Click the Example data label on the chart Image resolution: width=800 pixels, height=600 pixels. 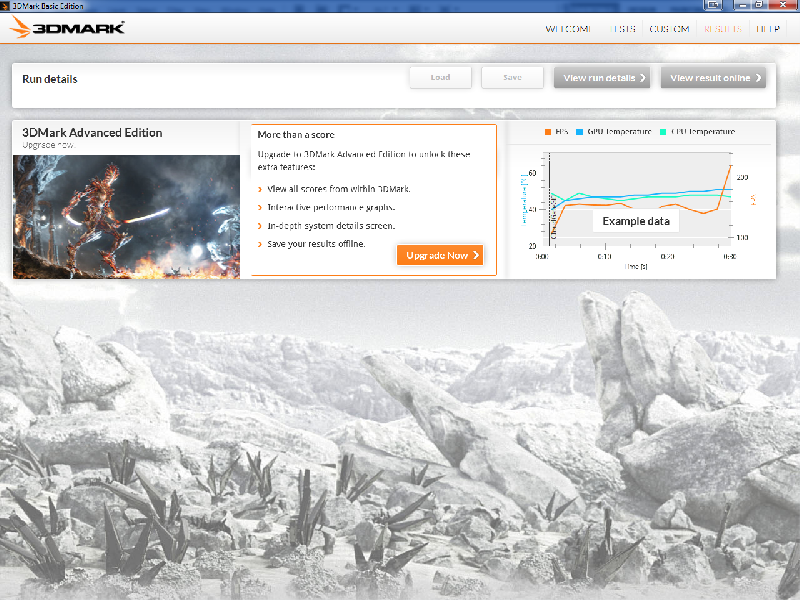pyautogui.click(x=636, y=221)
